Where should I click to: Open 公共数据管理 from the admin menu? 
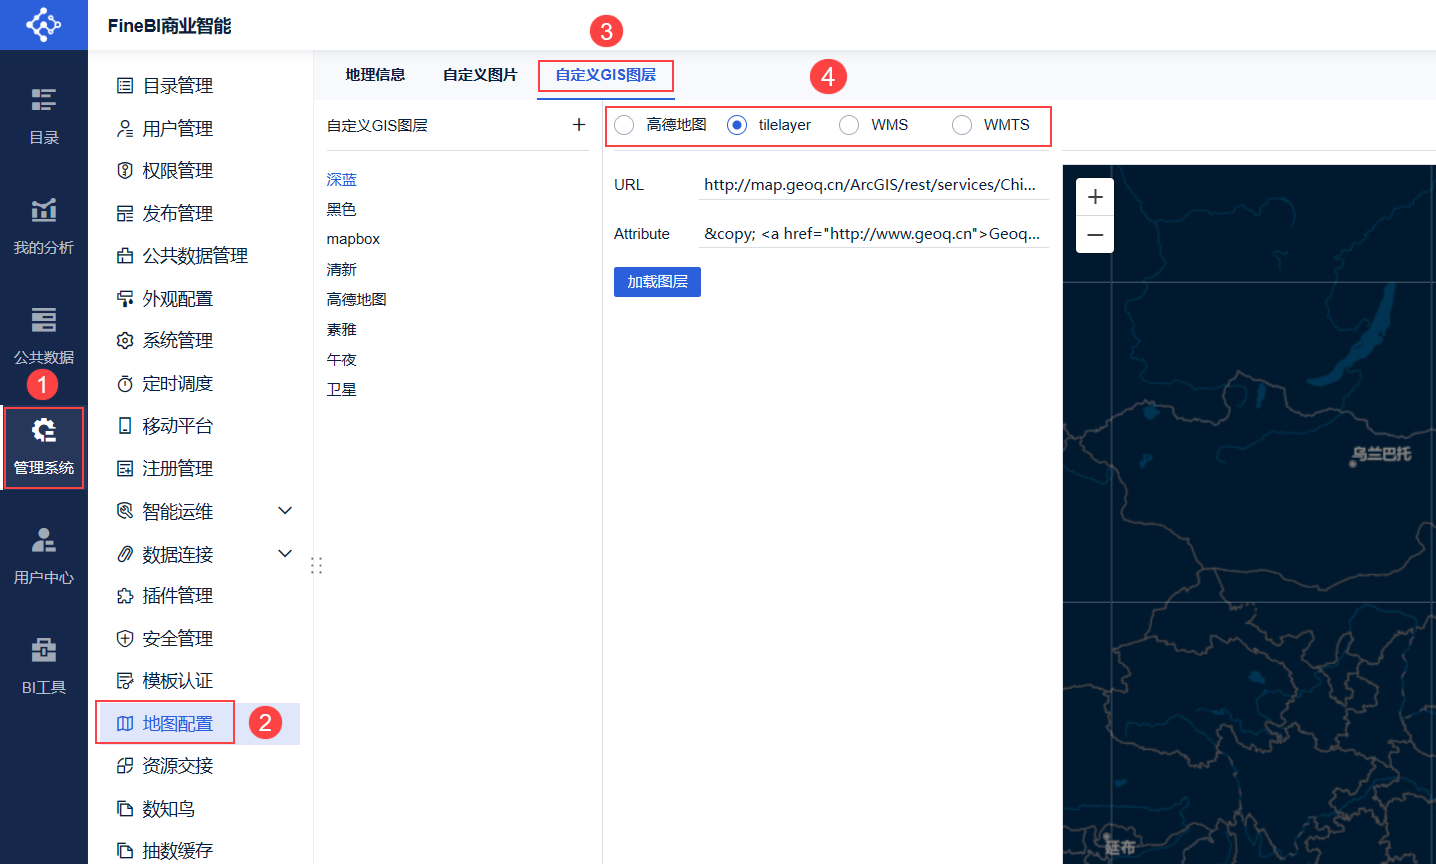pos(194,256)
